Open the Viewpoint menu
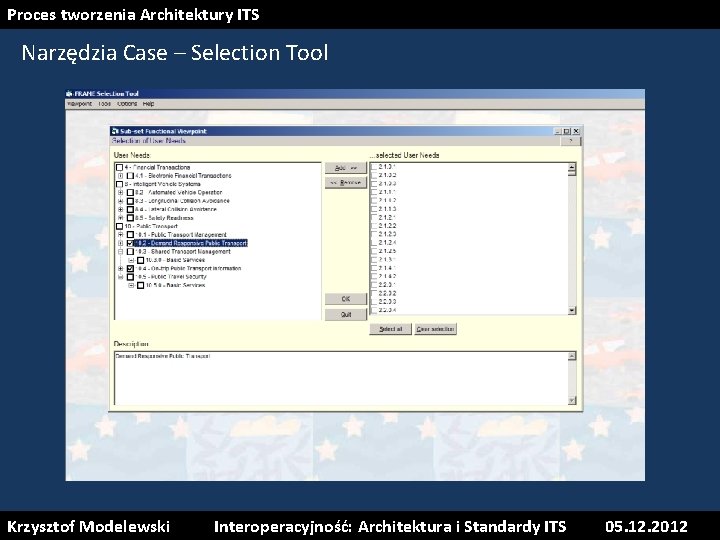This screenshot has width=720, height=540. [79, 104]
